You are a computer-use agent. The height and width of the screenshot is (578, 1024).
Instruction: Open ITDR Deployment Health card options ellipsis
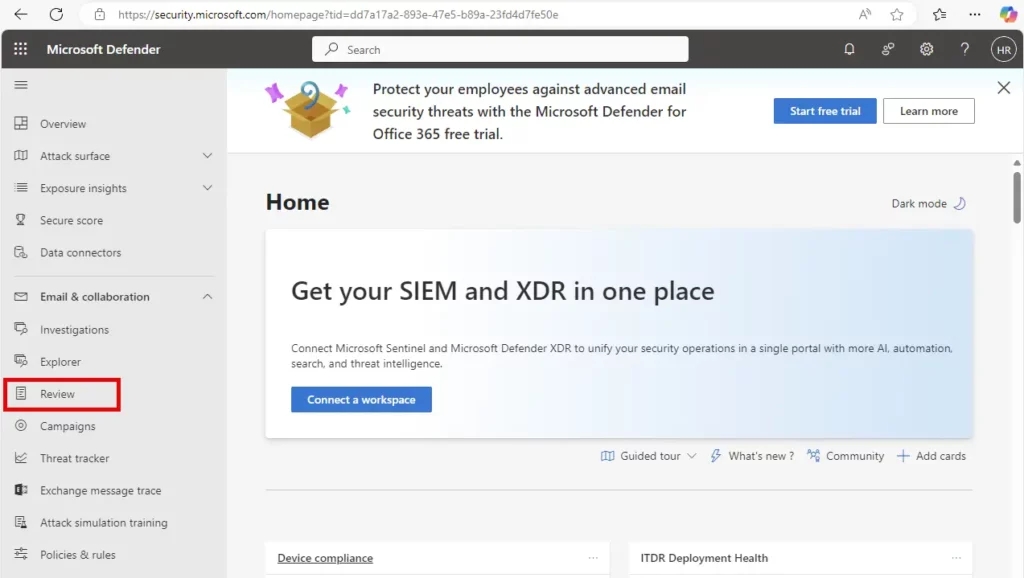click(x=956, y=558)
